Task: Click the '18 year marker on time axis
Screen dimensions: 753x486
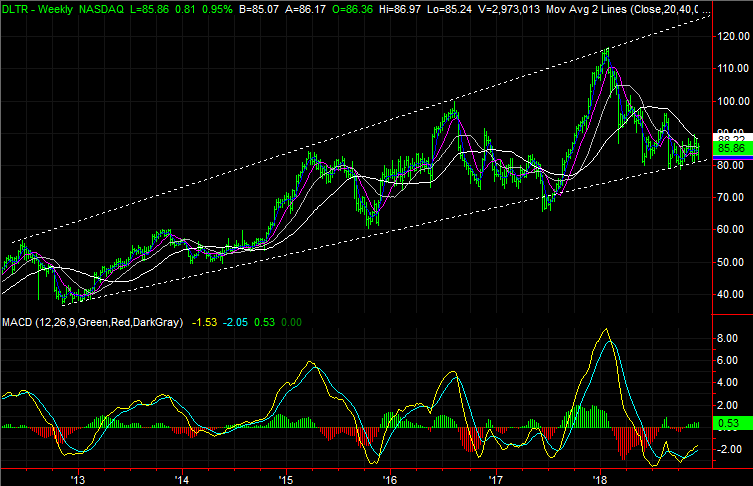Action: click(x=600, y=479)
